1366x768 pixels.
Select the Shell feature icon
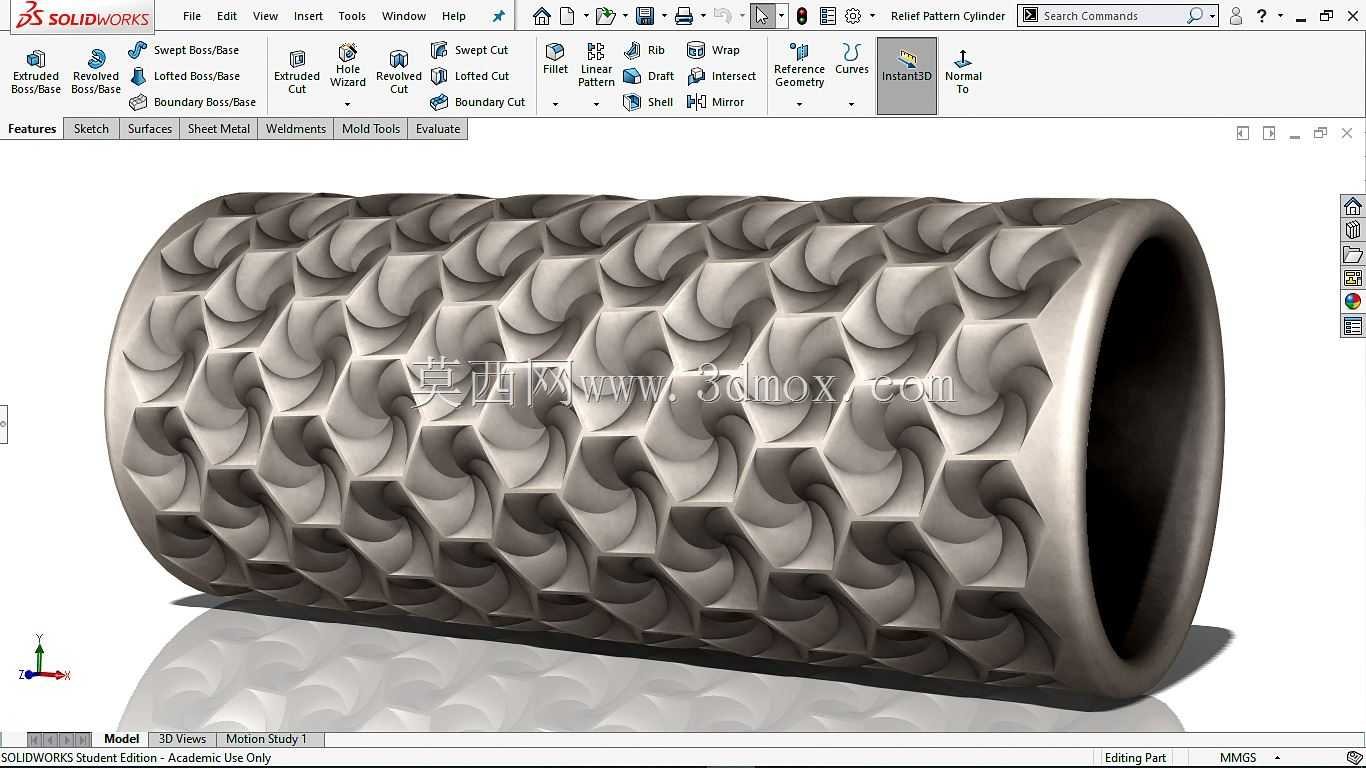point(632,102)
